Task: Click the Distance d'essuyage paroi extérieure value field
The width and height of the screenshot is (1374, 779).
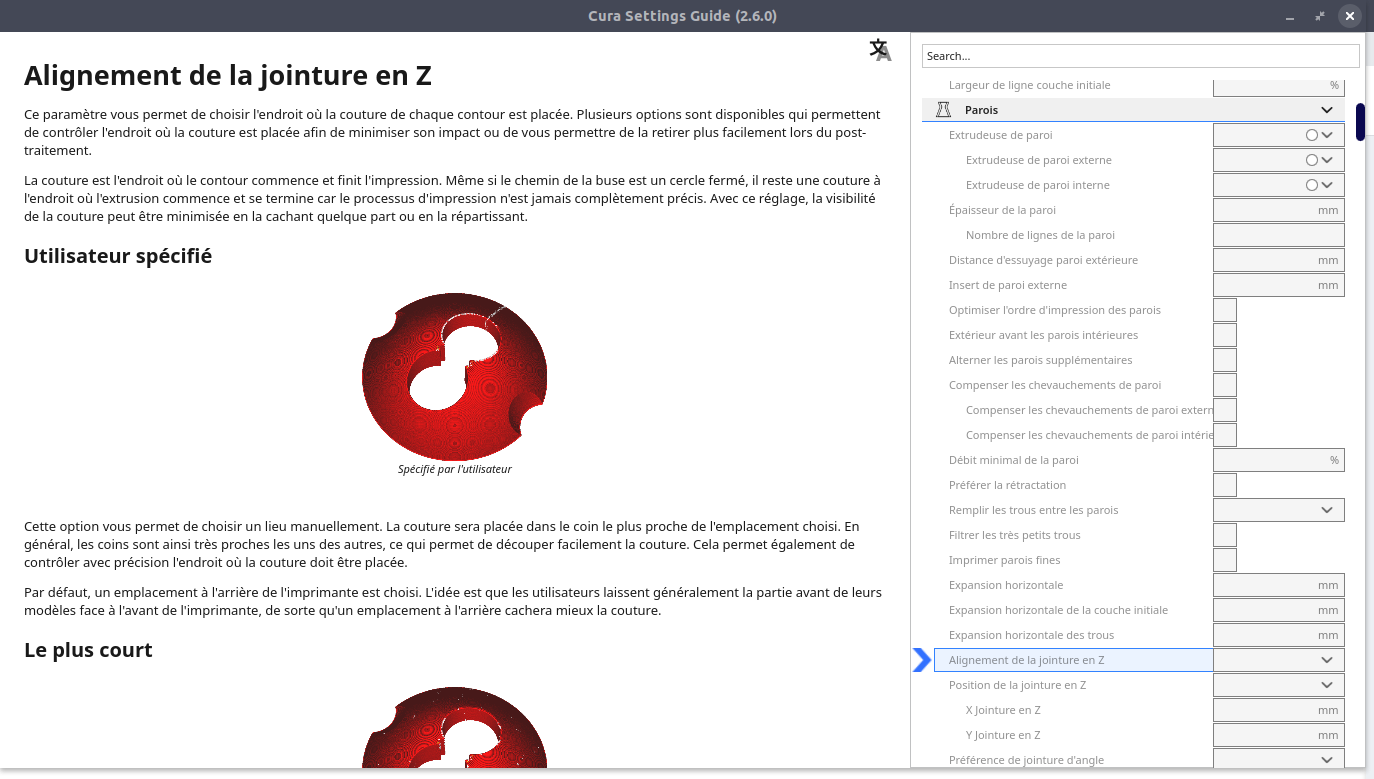Action: tap(1279, 260)
